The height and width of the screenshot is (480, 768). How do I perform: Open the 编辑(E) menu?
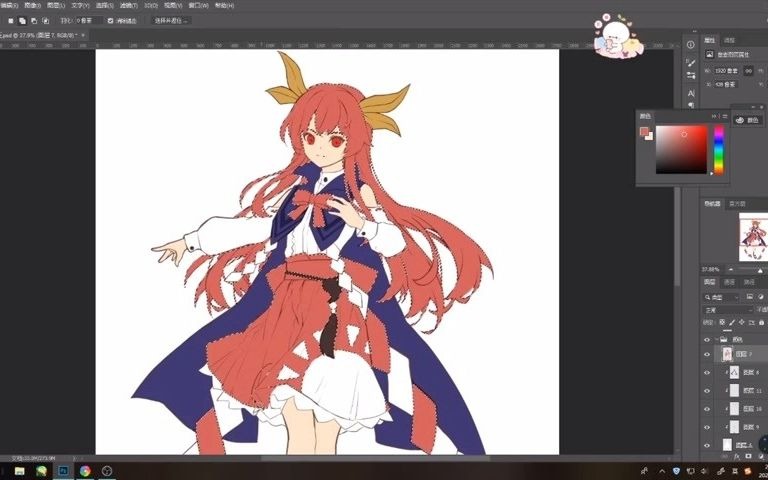coord(9,5)
